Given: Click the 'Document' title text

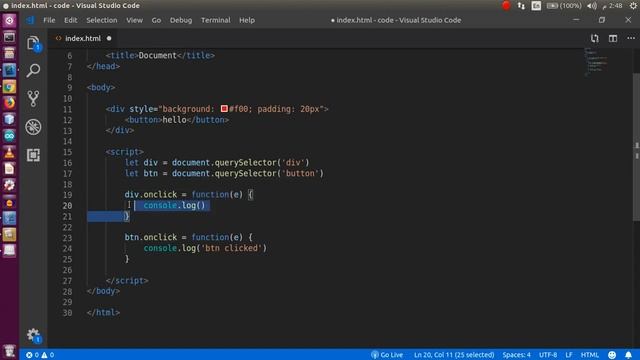Looking at the screenshot, I should (158, 56).
